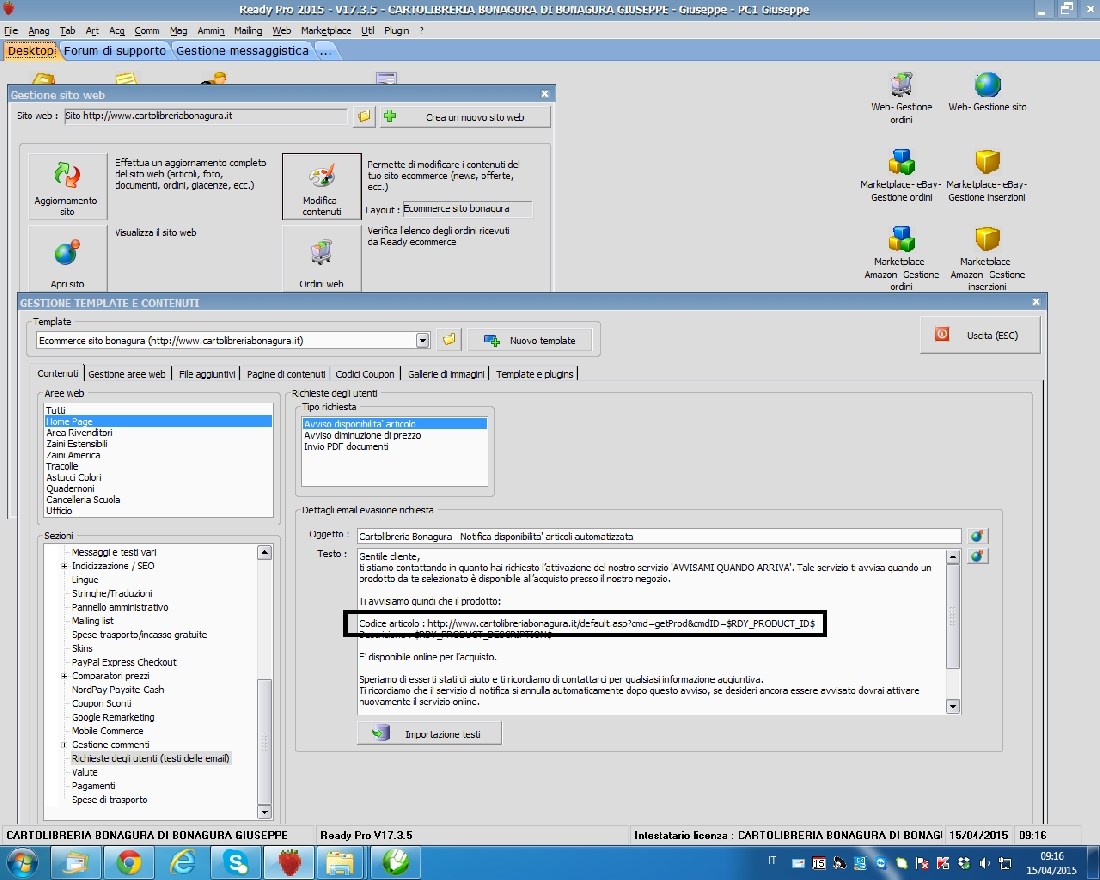
Task: Click Sito web address field
Action: click(x=206, y=116)
